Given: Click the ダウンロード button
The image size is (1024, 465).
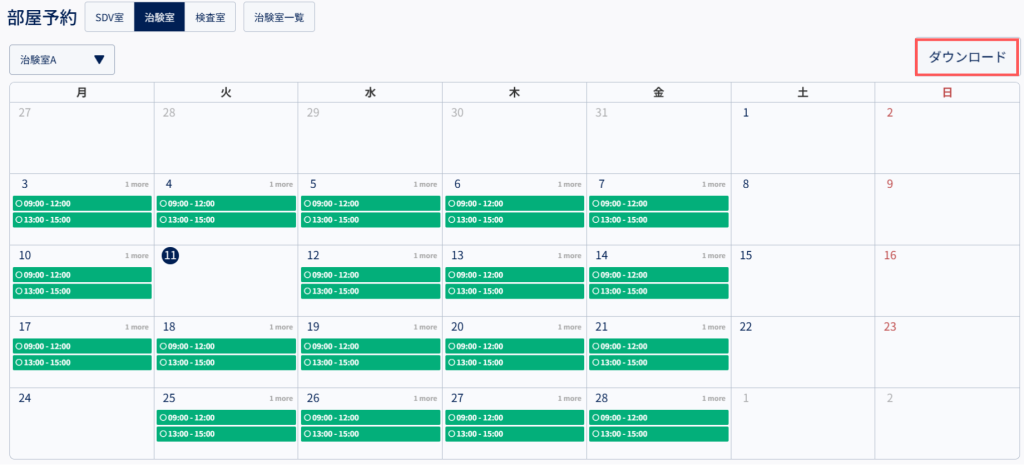Looking at the screenshot, I should [x=967, y=57].
